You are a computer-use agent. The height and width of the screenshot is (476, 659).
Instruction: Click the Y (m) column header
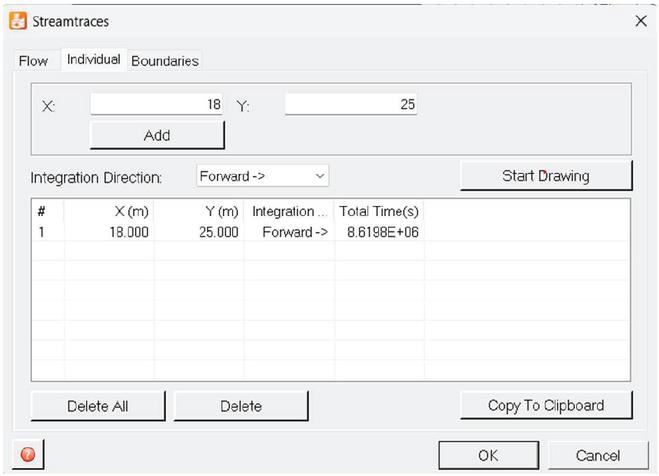(198, 211)
